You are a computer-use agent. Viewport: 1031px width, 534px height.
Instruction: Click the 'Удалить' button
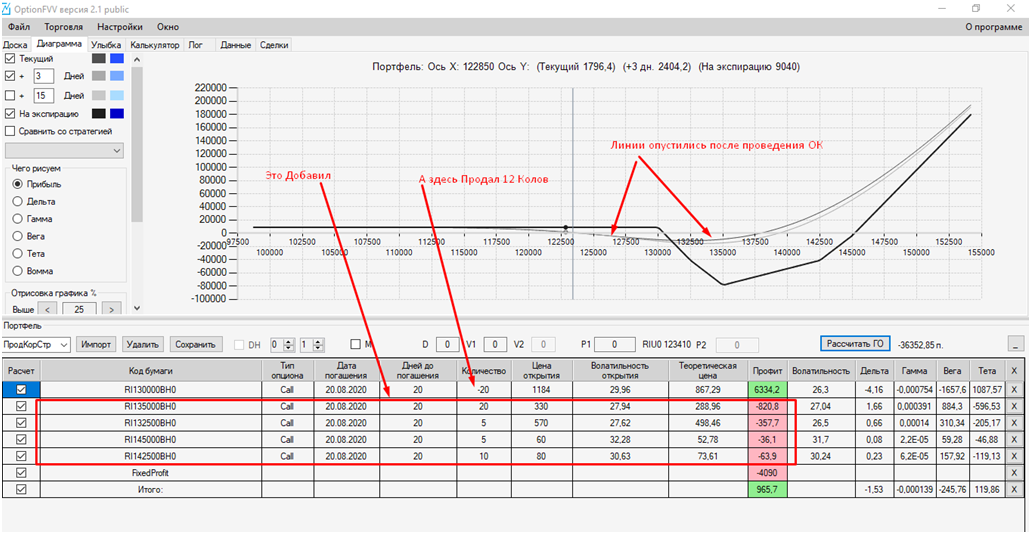[142, 343]
